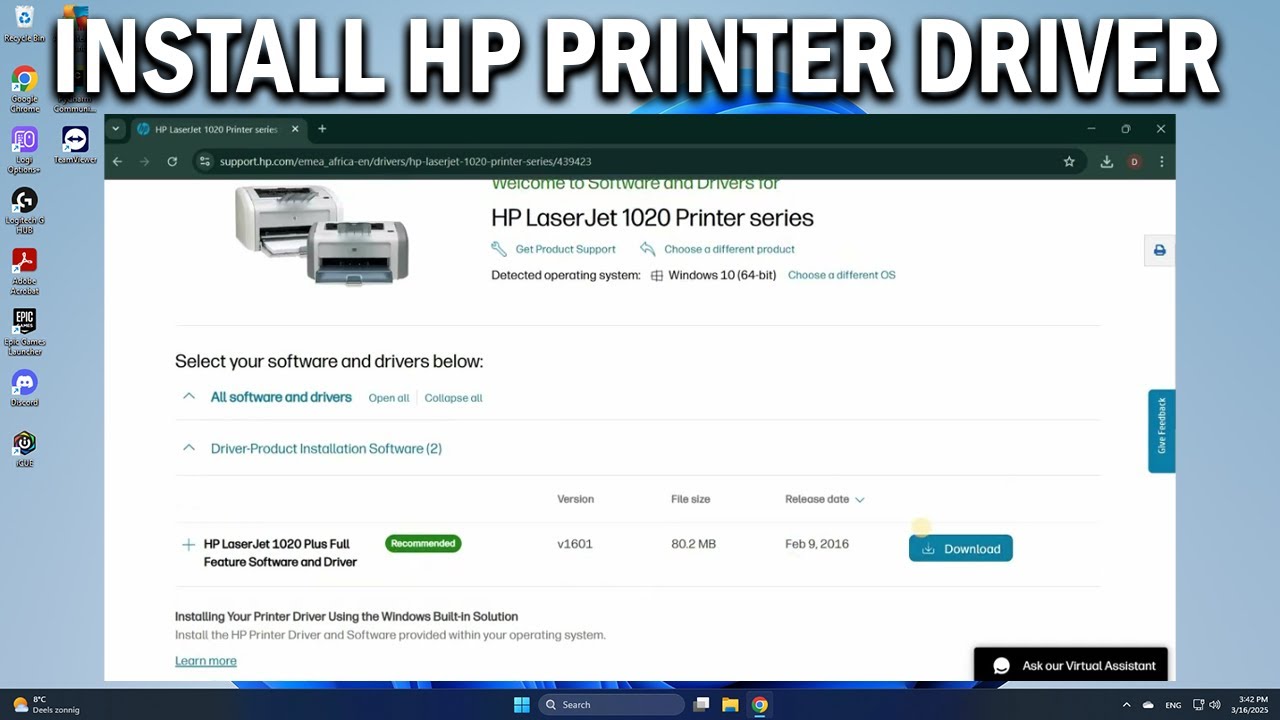Open Ask our Virtual Assistant chat
This screenshot has width=1280, height=720.
coord(1071,665)
